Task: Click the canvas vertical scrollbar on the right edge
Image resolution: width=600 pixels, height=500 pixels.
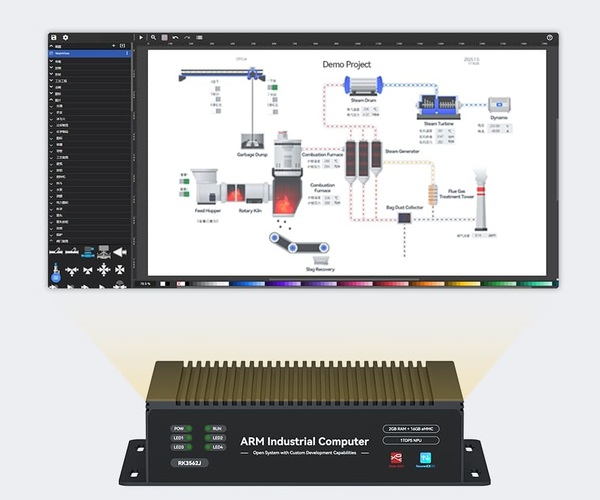Action: 556,161
